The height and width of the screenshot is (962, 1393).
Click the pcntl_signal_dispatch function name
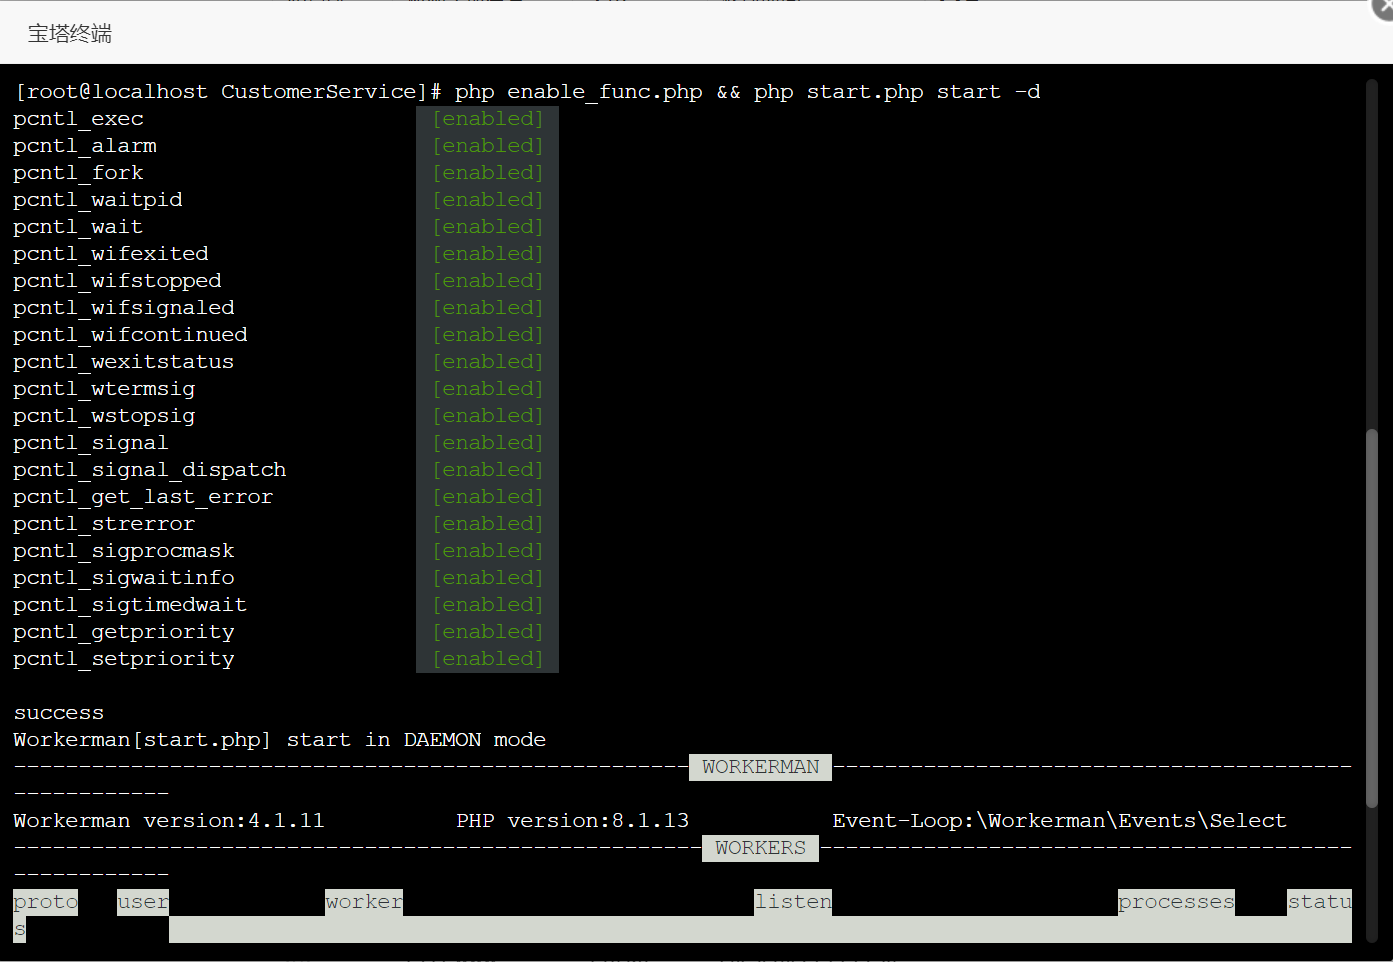[x=150, y=470]
